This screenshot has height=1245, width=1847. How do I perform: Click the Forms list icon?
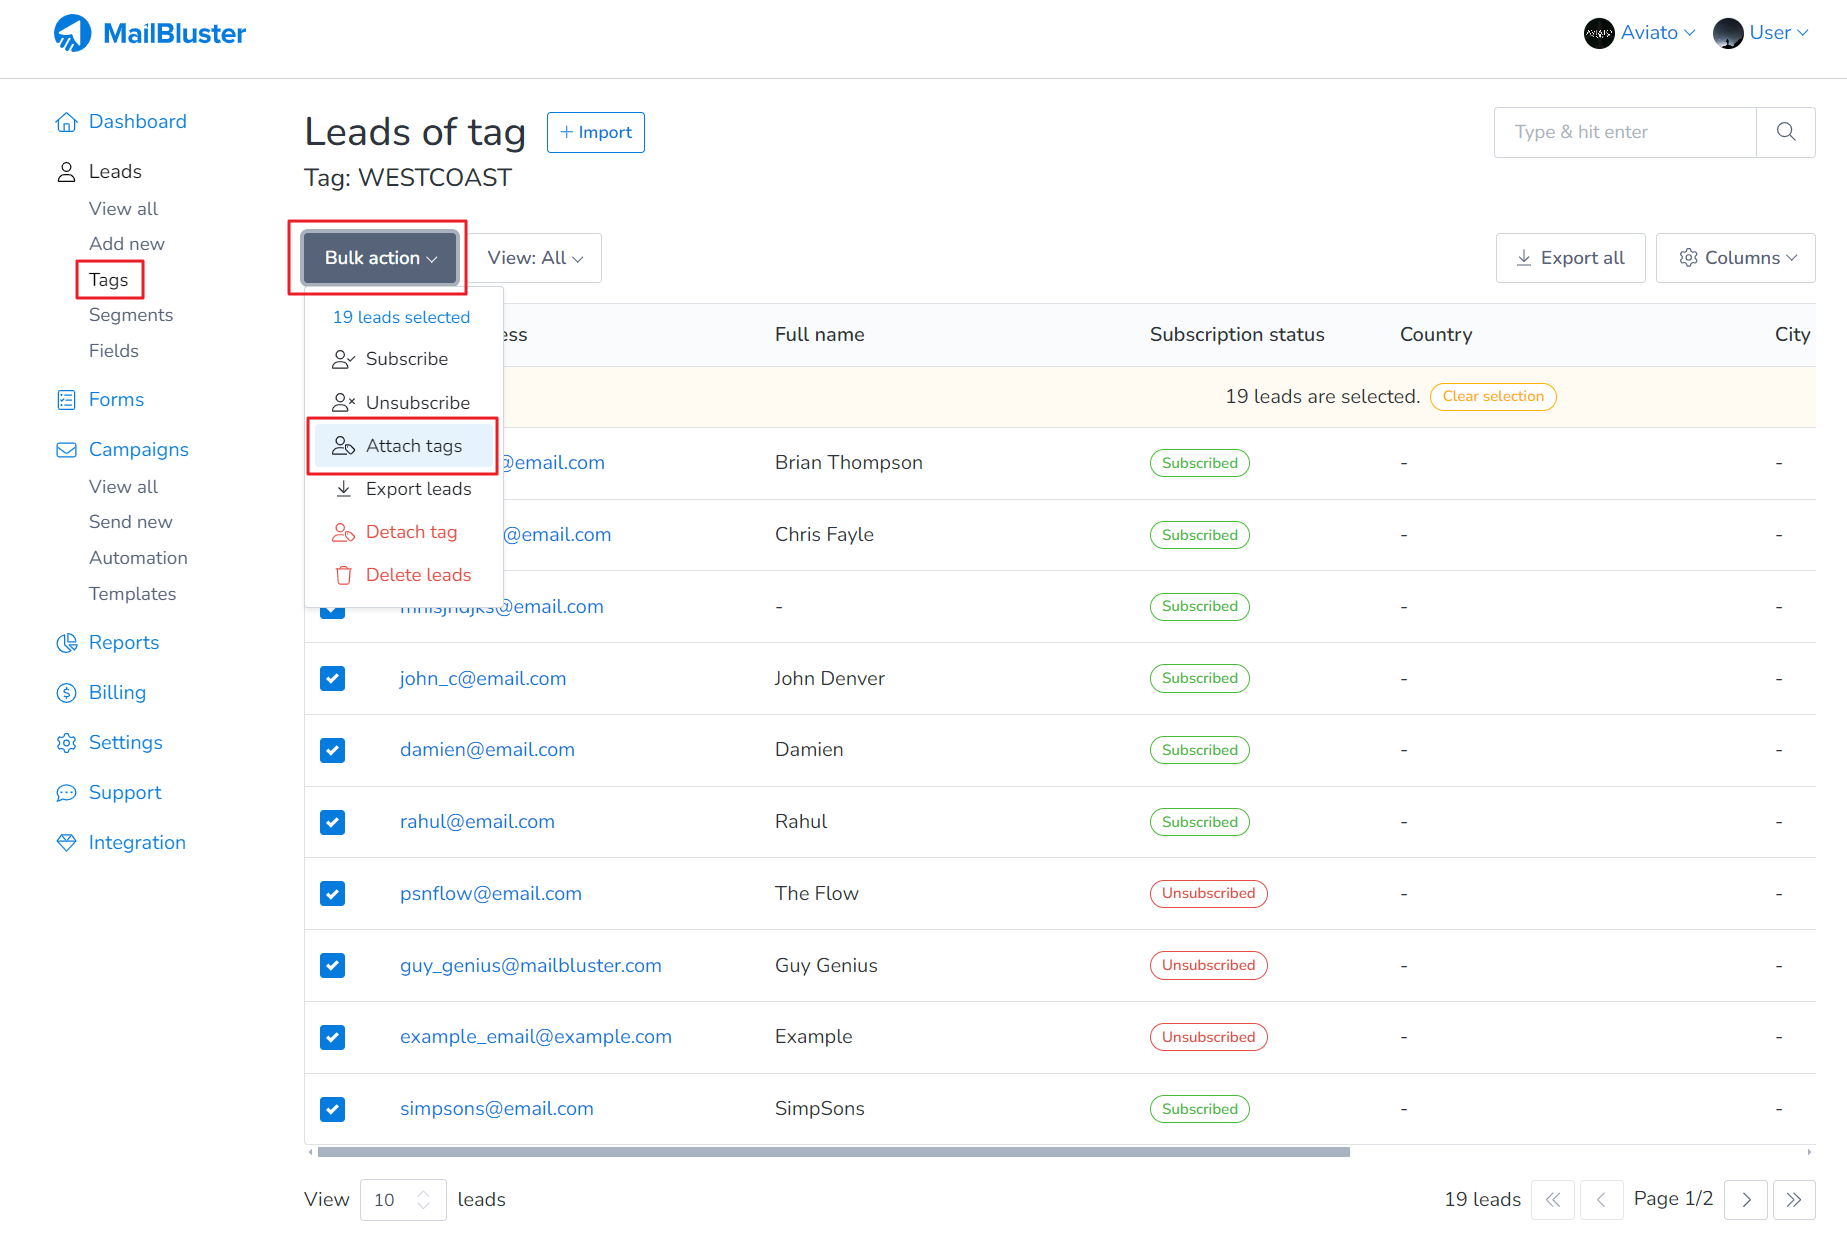66,400
